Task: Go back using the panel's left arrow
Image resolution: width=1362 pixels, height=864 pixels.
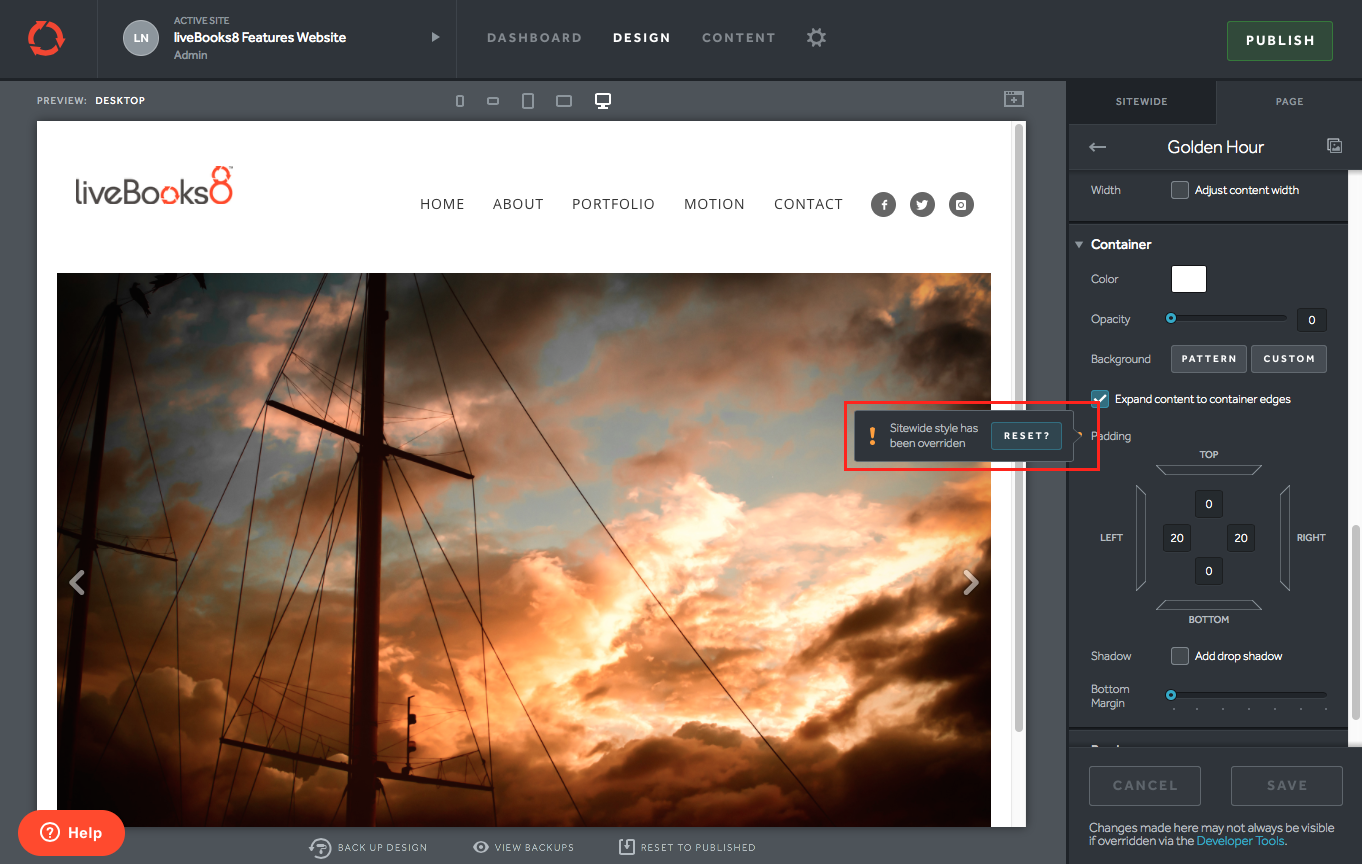Action: pos(1097,147)
